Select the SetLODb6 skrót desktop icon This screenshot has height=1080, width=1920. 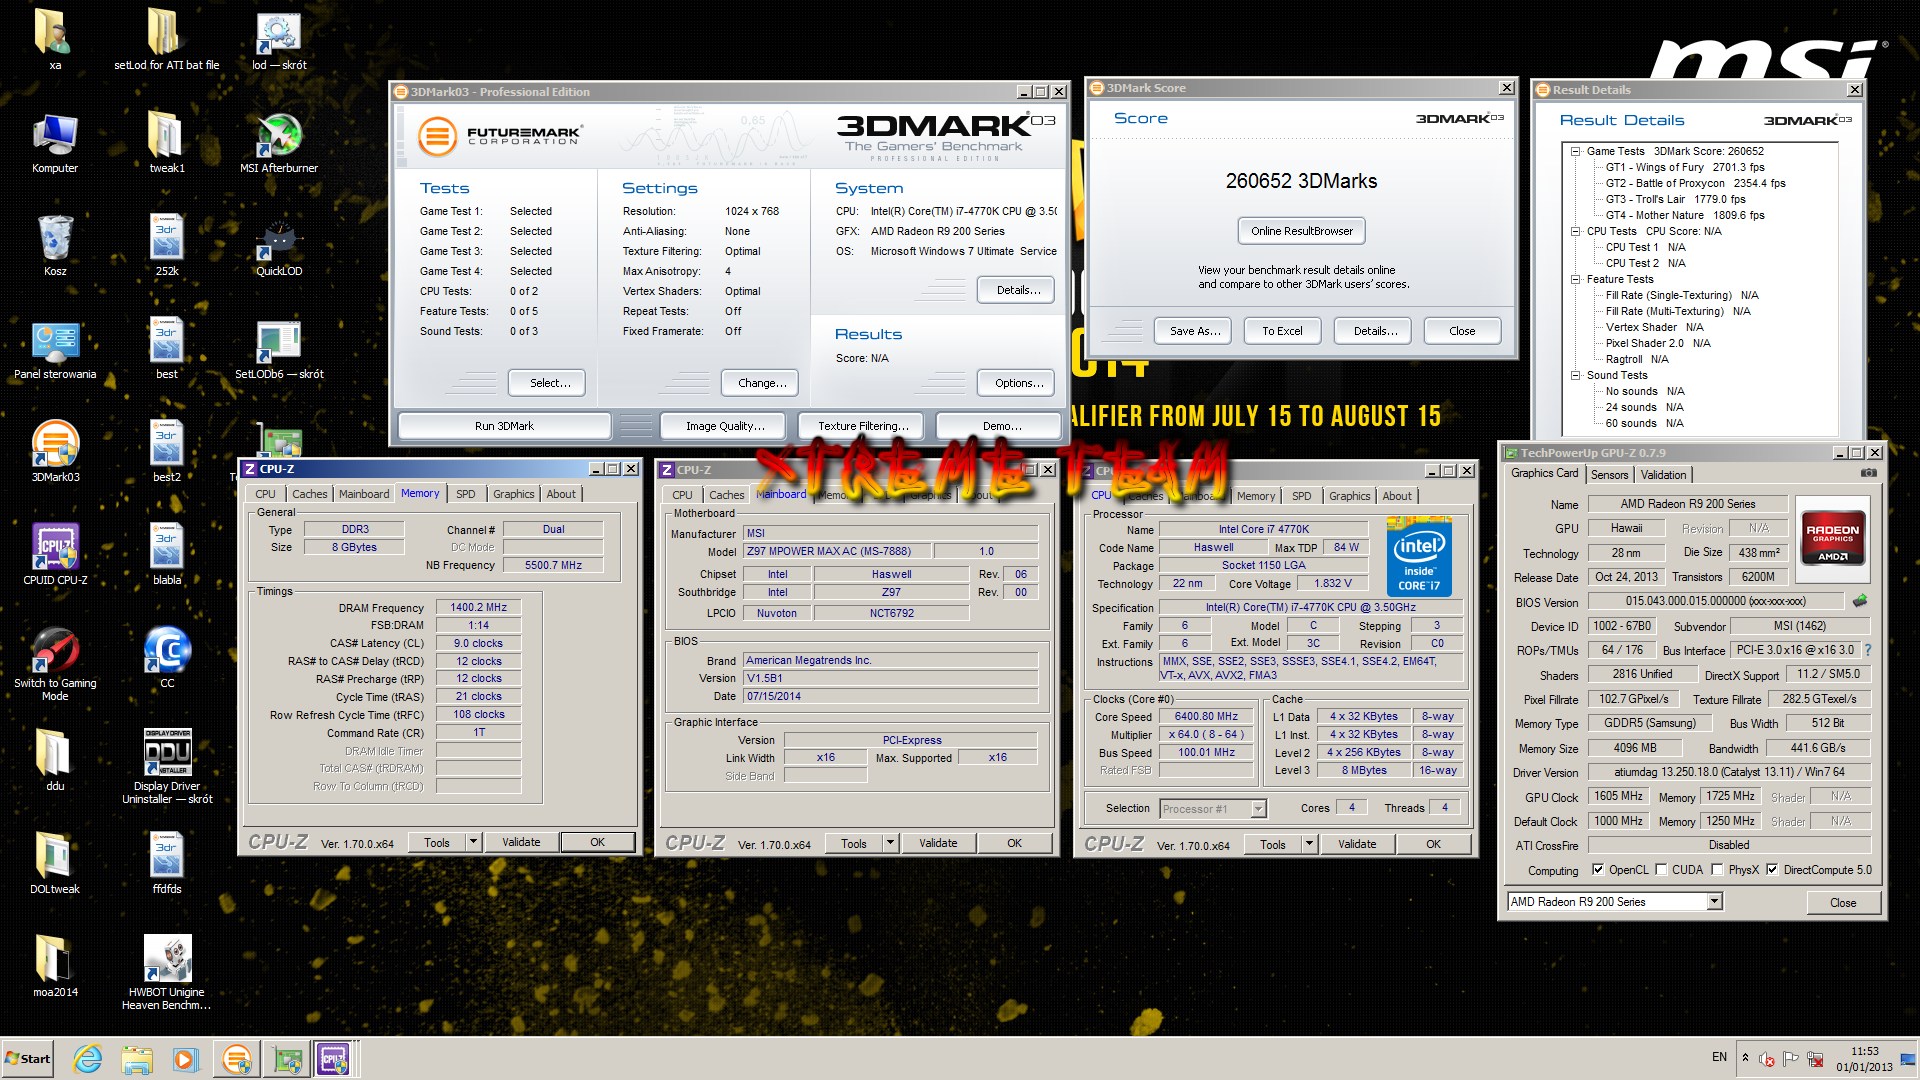coord(279,350)
